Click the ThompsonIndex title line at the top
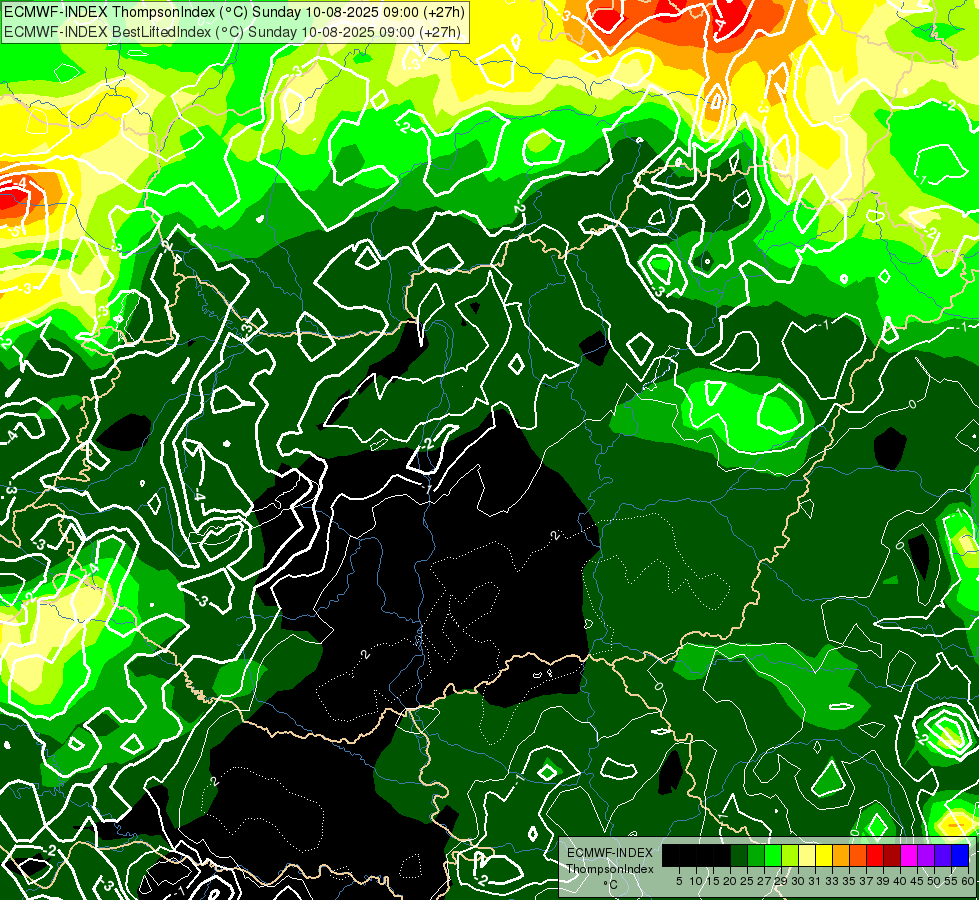This screenshot has width=979, height=900. coord(234,11)
